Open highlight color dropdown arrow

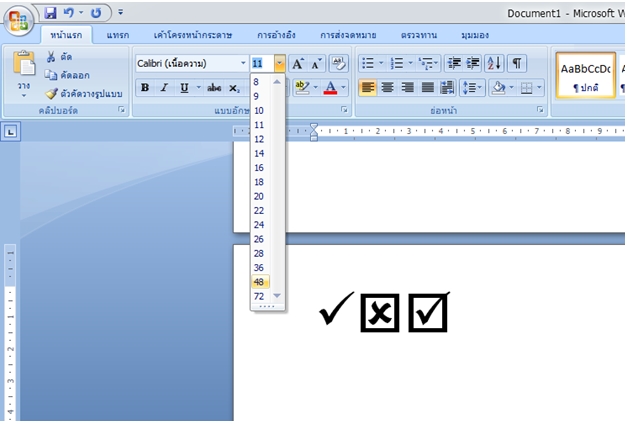tap(316, 88)
